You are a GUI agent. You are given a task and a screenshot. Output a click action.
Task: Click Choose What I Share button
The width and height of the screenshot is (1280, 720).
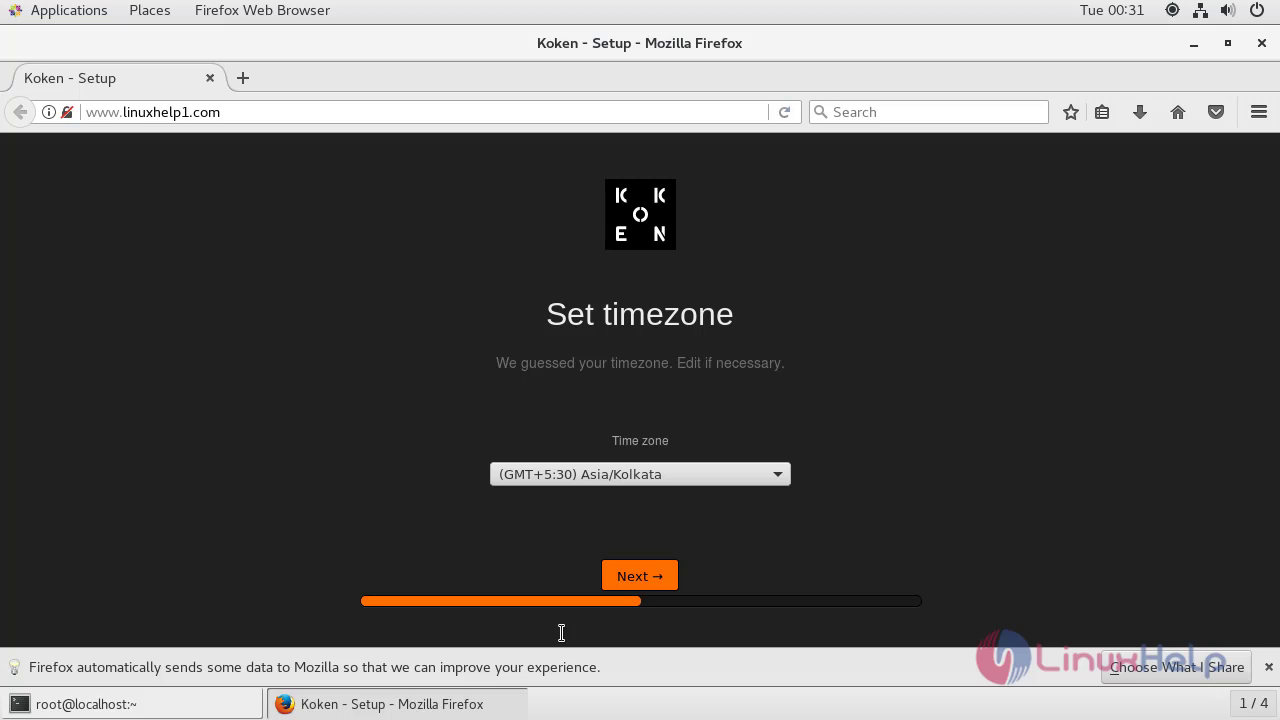coord(1176,667)
